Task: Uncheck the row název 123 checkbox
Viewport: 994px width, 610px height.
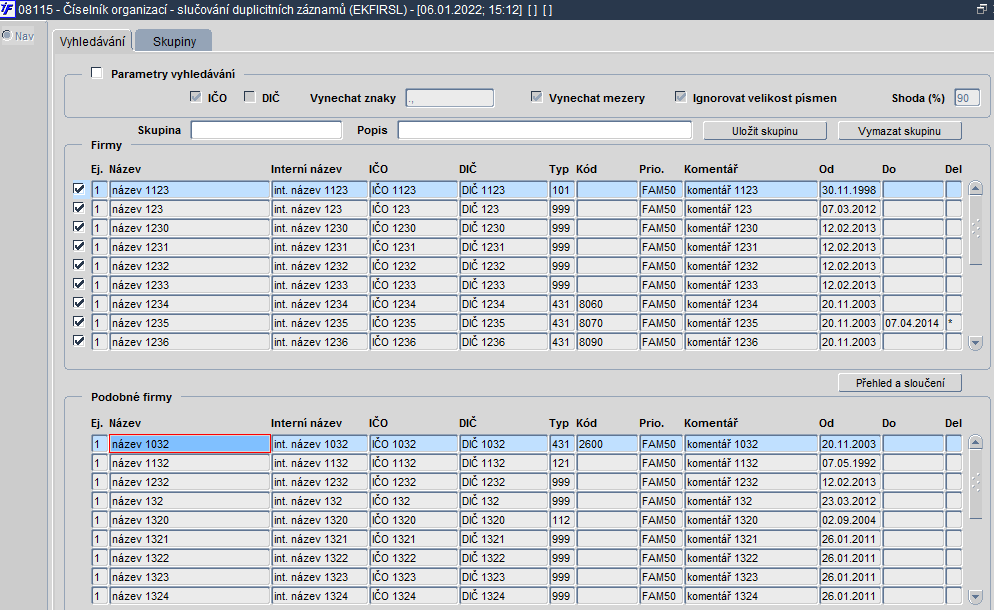Action: pos(79,208)
